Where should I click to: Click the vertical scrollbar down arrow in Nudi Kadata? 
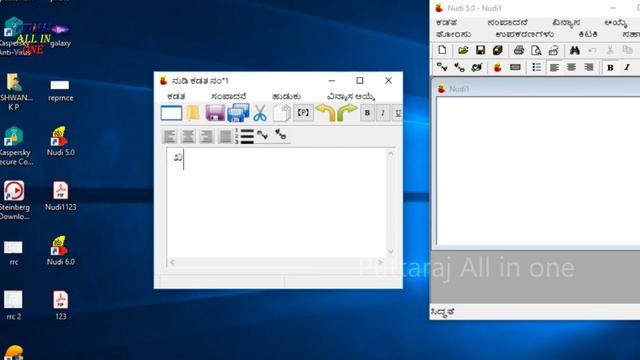(x=391, y=252)
